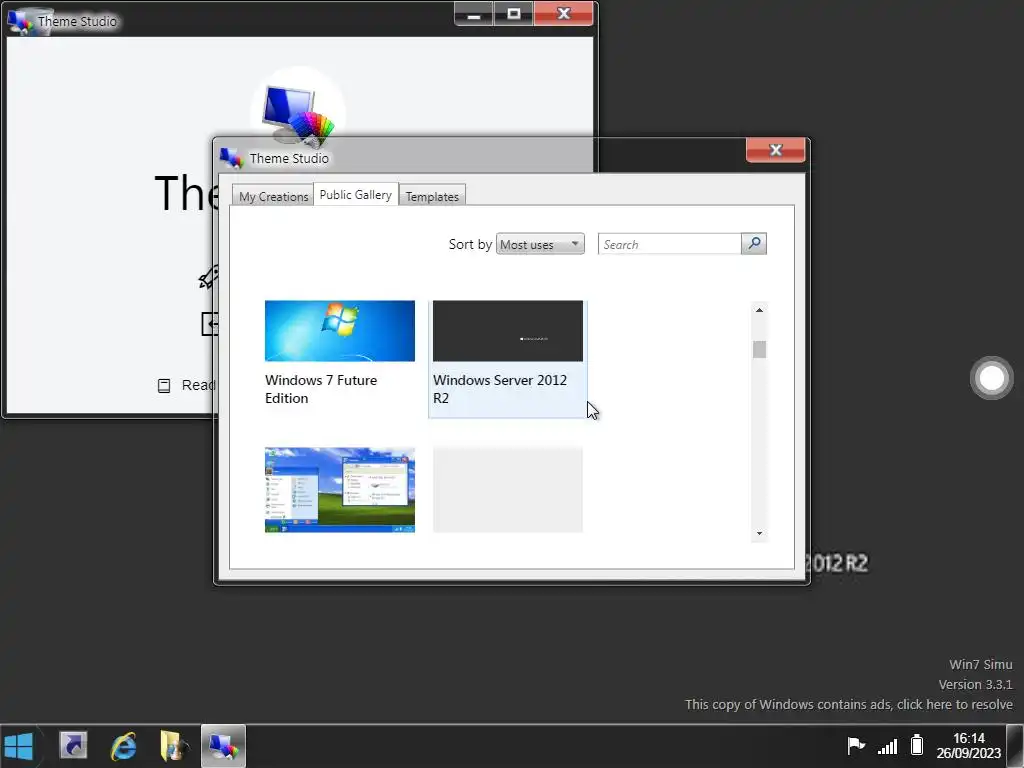Click gallery scrollbar up arrow
Screen dimensions: 1024x768
(759, 310)
